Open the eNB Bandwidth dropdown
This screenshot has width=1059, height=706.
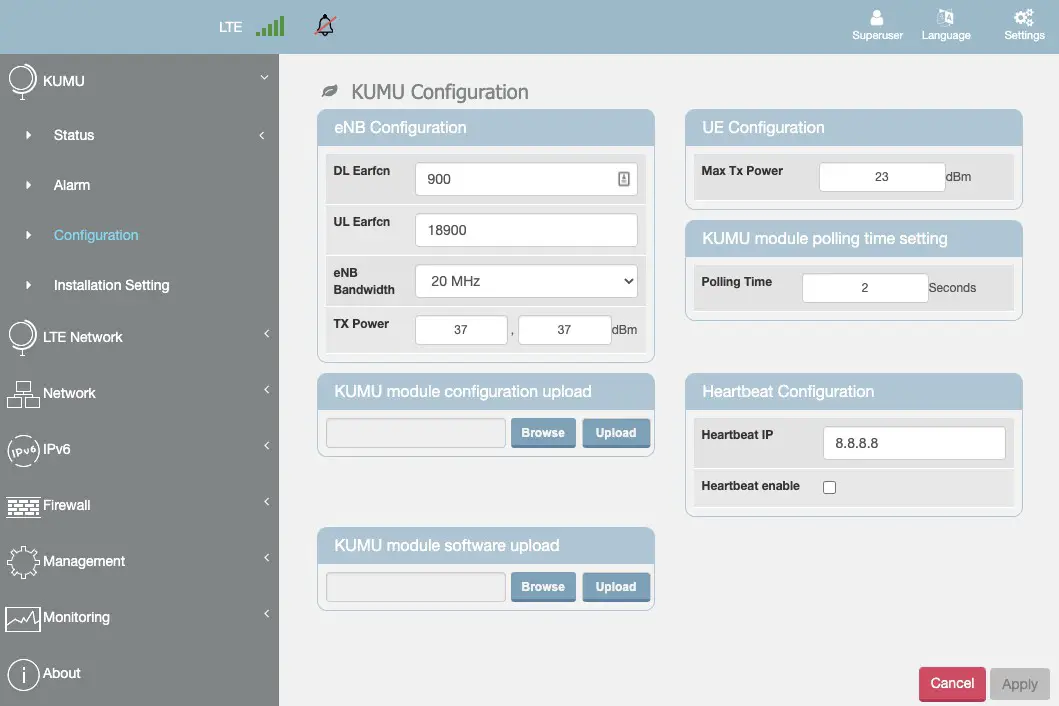[x=526, y=281]
